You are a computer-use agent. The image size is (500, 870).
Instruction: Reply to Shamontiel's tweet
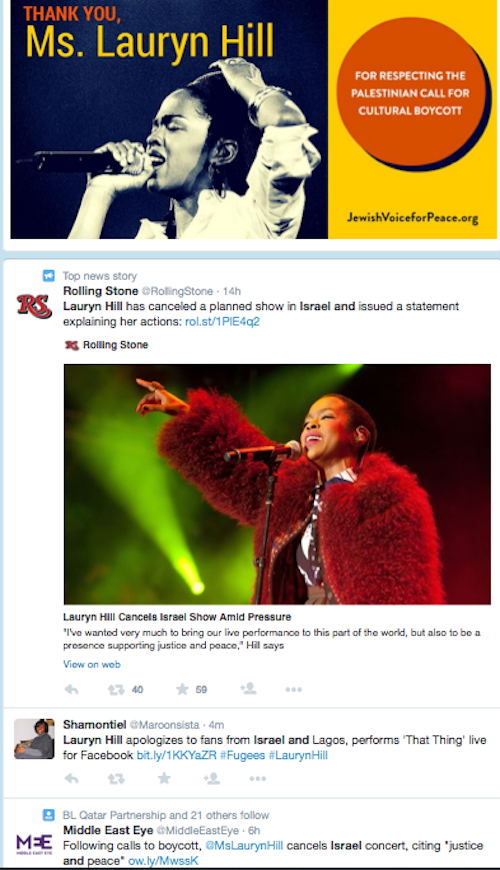[72, 778]
